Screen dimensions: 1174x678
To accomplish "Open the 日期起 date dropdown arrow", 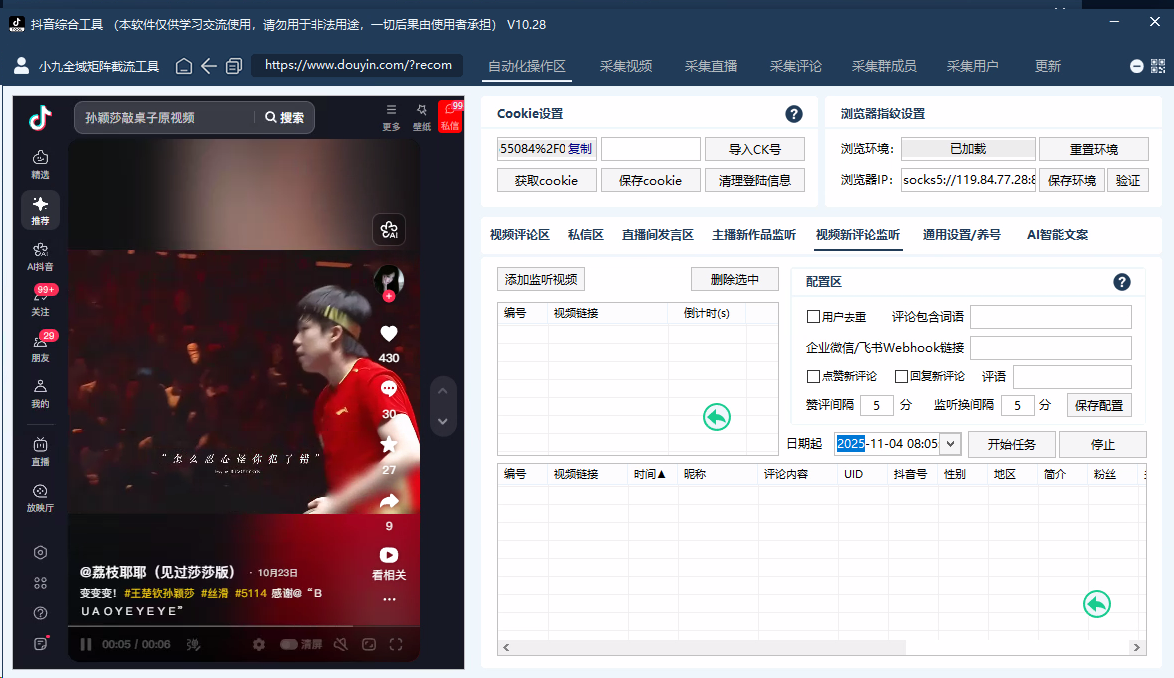I will click(x=950, y=444).
